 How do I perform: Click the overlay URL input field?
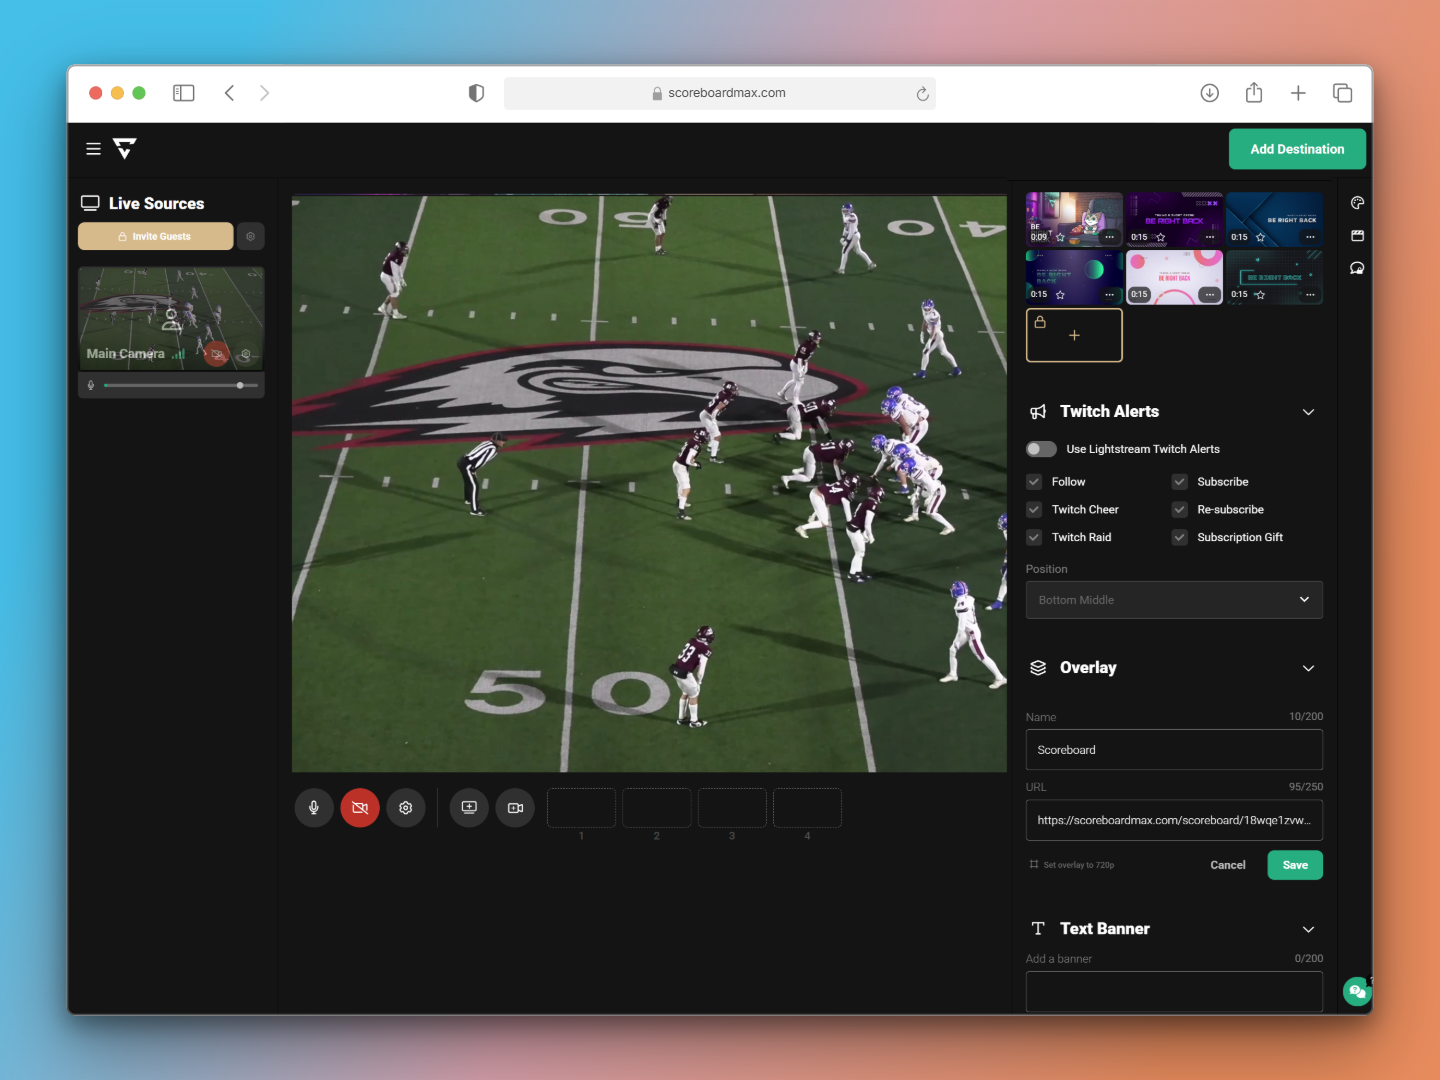pos(1174,820)
